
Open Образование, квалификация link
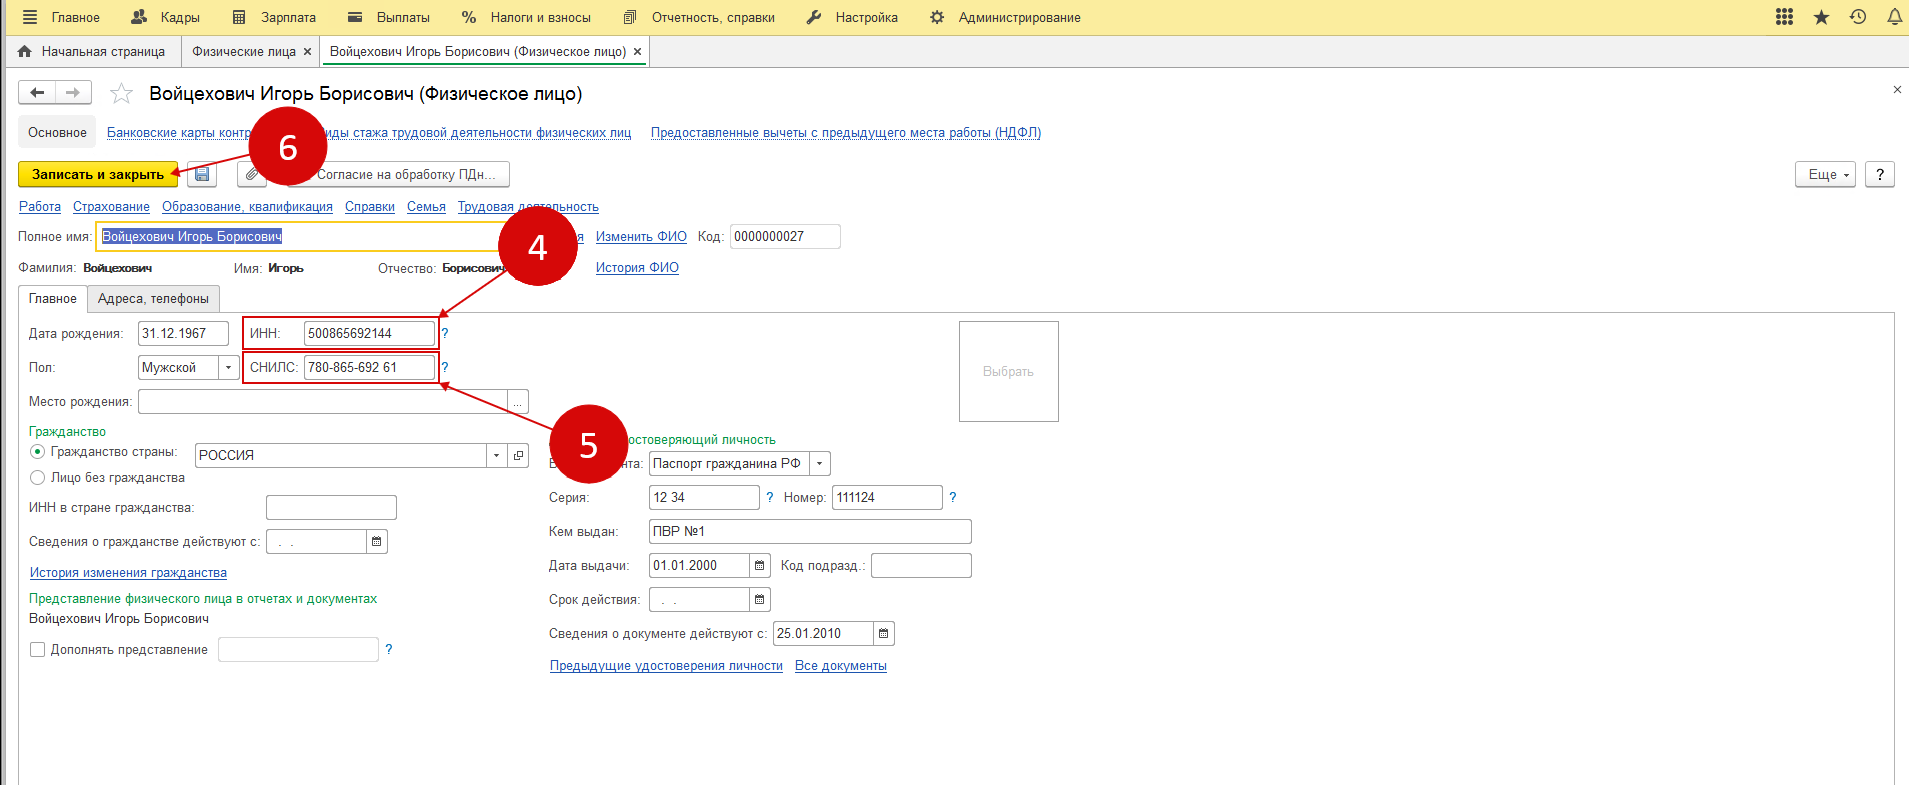point(247,207)
